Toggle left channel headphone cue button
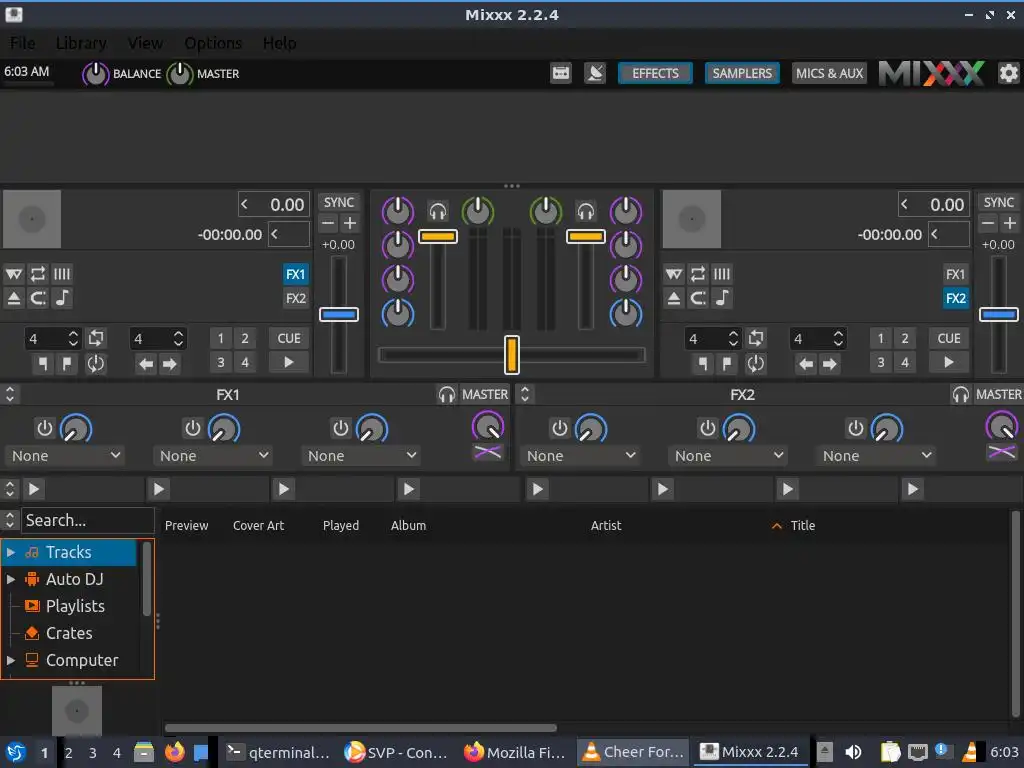Viewport: 1024px width, 768px height. [438, 211]
